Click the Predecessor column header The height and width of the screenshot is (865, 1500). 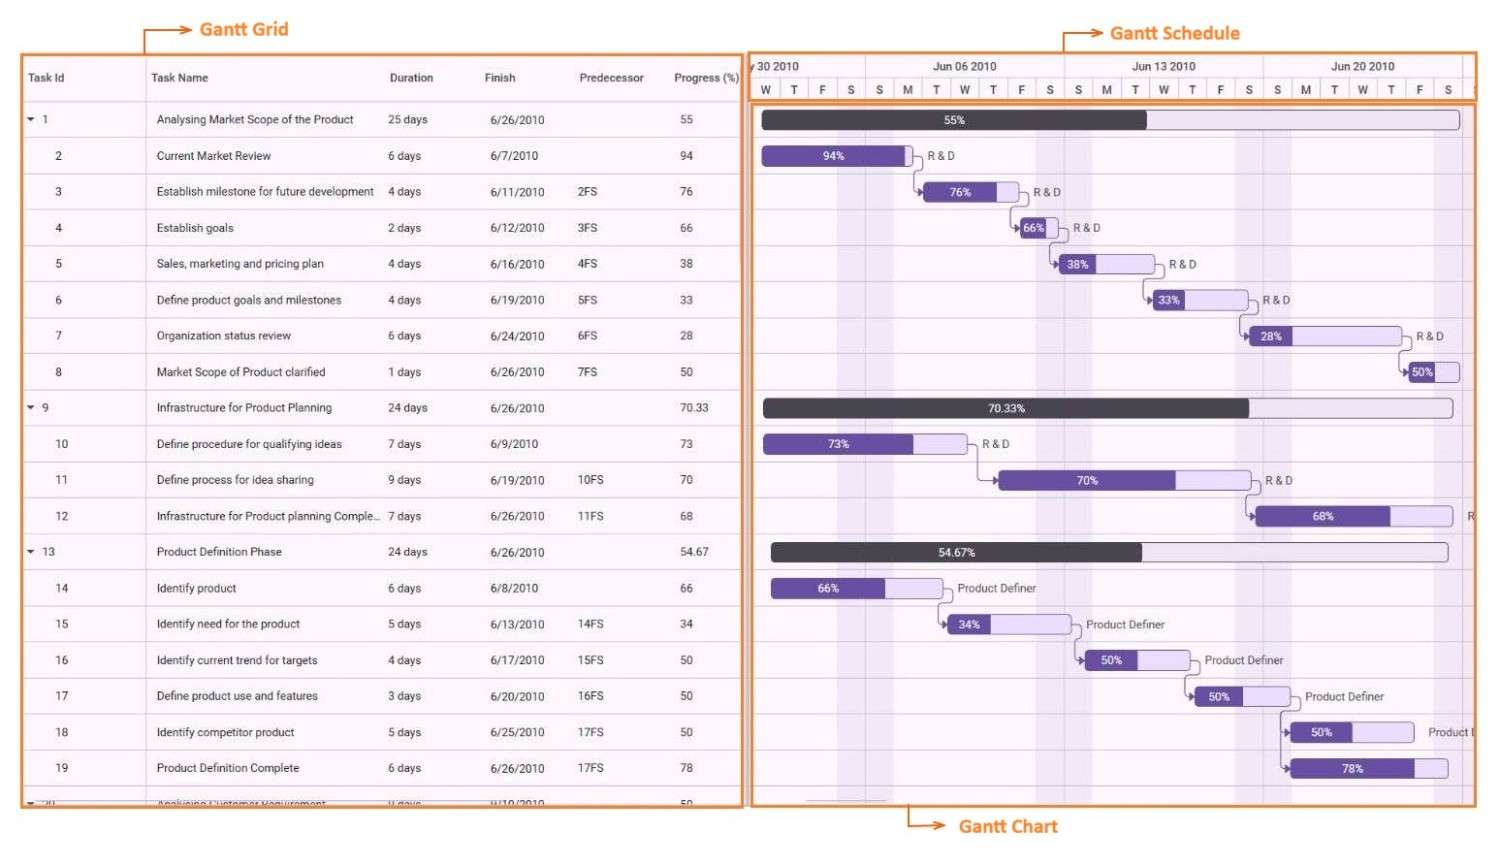611,78
